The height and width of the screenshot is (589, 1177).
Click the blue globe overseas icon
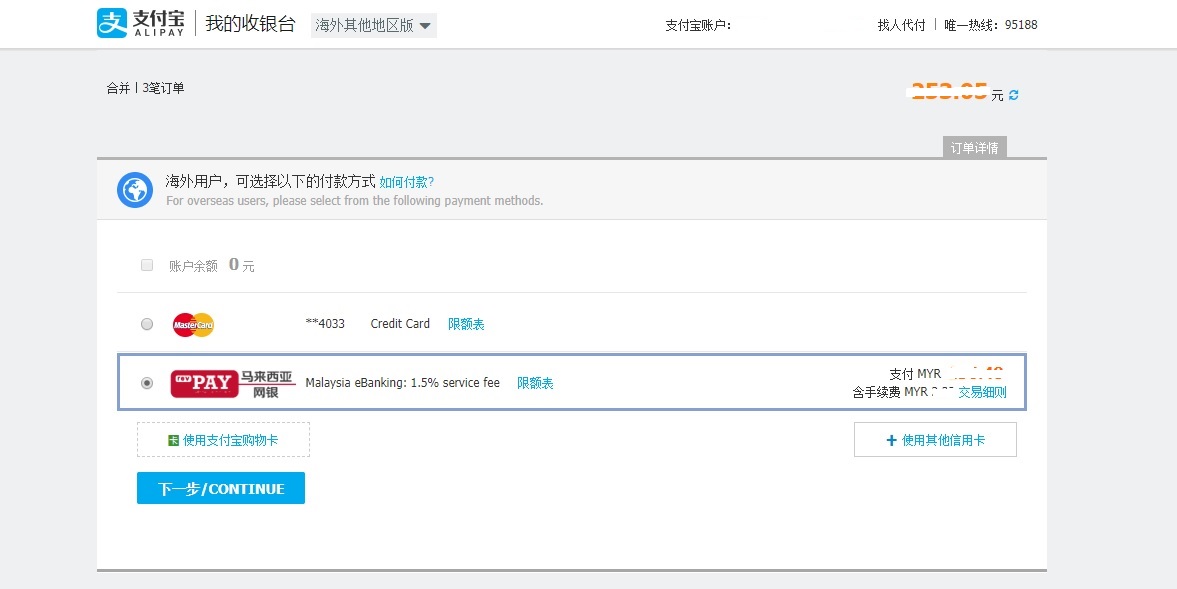click(135, 190)
